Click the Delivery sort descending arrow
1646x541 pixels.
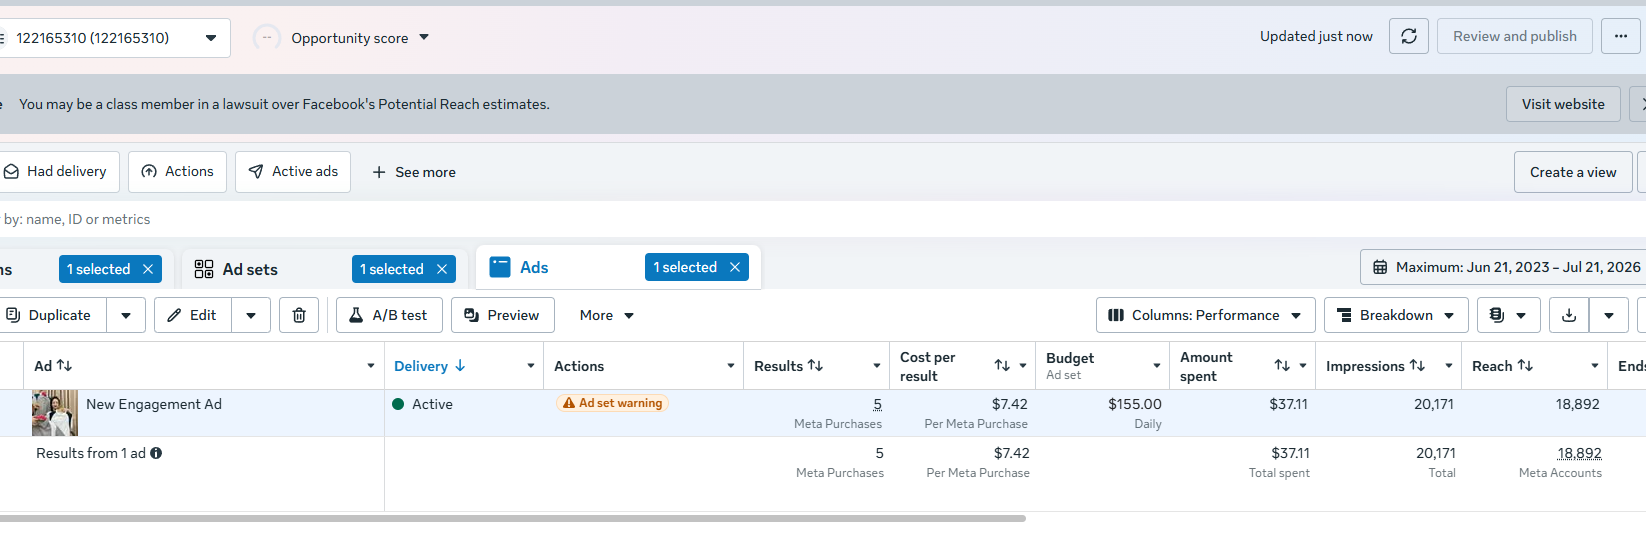[460, 366]
